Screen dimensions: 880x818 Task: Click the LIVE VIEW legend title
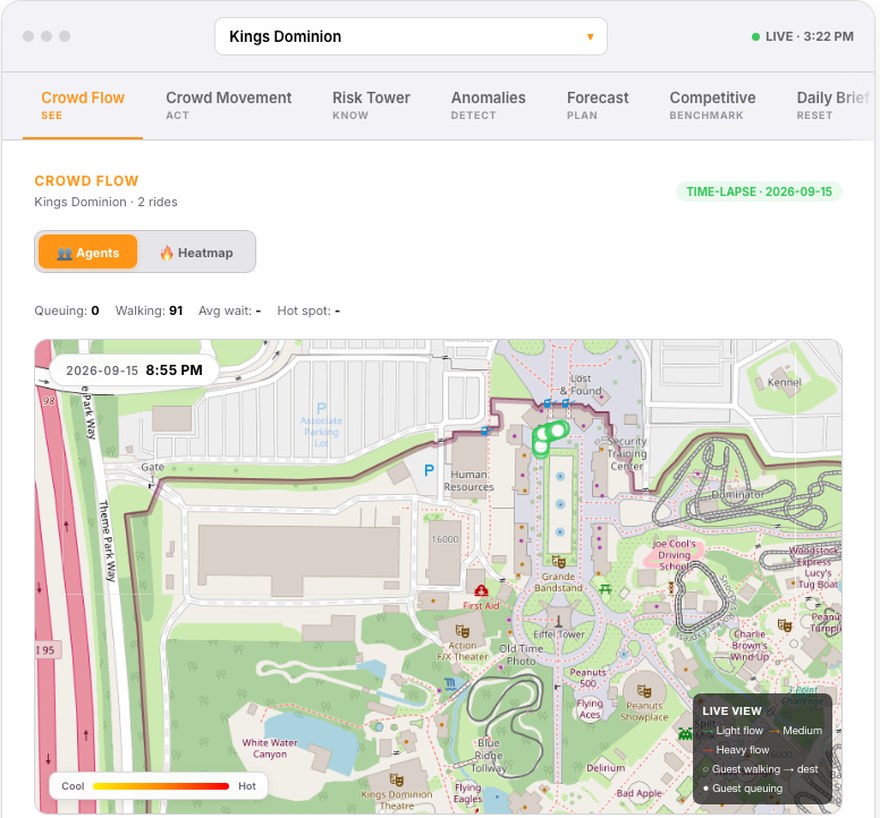point(732,711)
